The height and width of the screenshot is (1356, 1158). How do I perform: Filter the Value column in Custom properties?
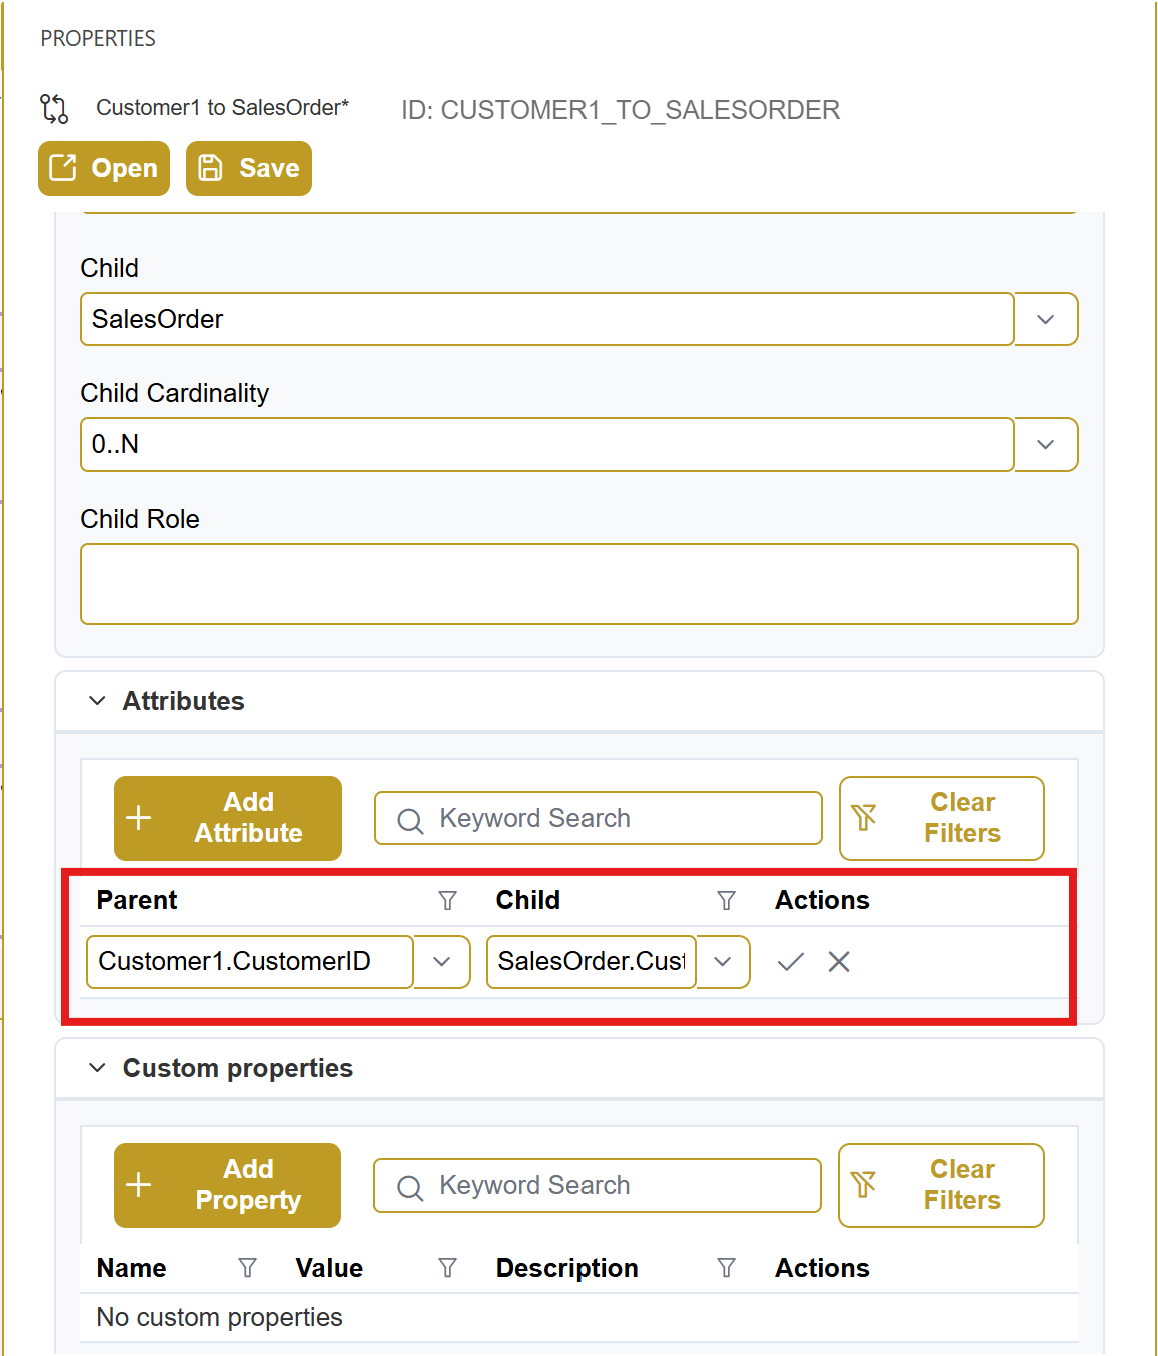(x=447, y=1268)
